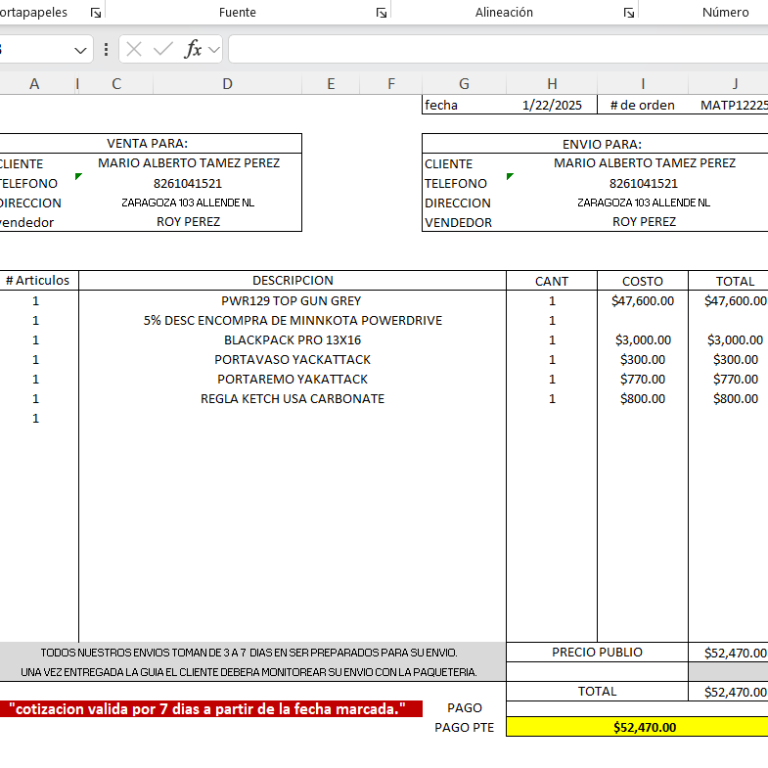Click the confirm entry checkmark icon
This screenshot has height=768, width=768.
[x=163, y=49]
